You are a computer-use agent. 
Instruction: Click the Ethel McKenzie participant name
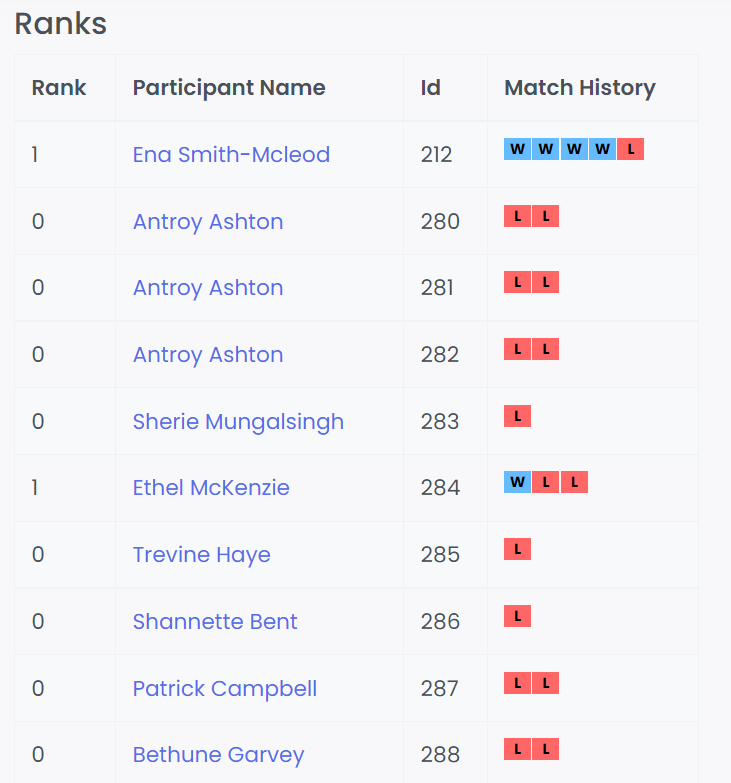[x=211, y=488]
